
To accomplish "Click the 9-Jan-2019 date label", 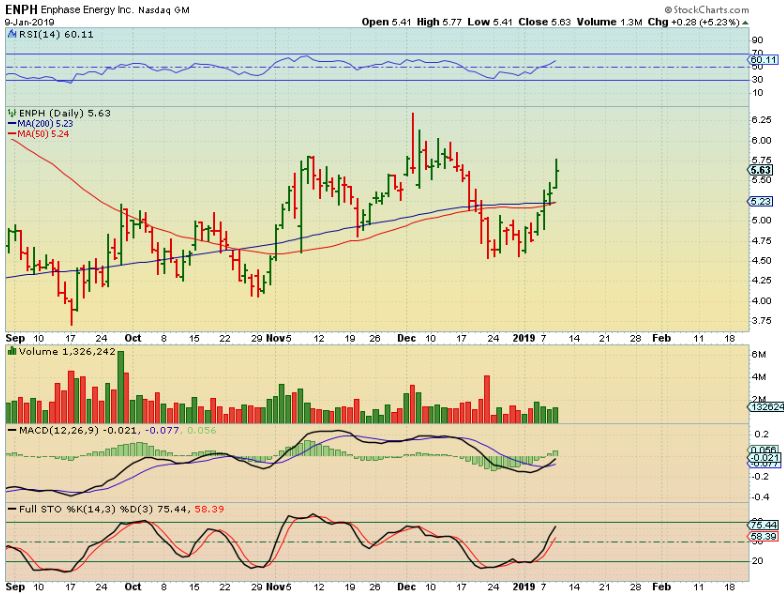I will [30, 22].
